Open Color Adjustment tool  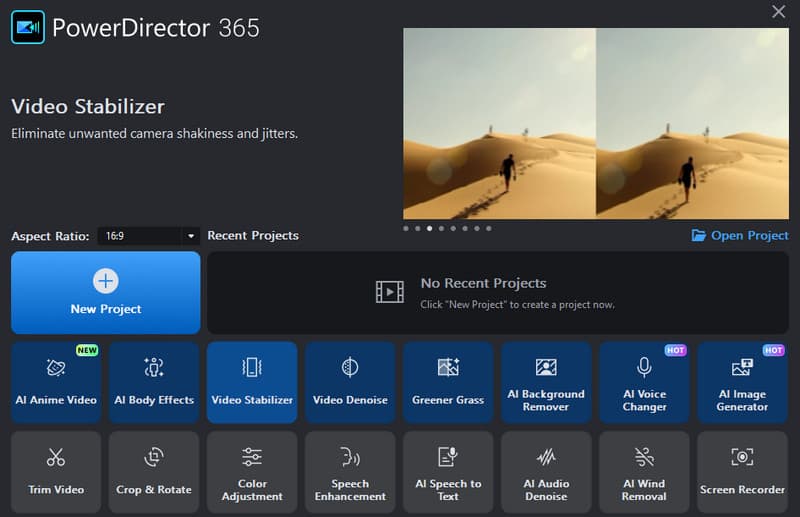tap(252, 472)
